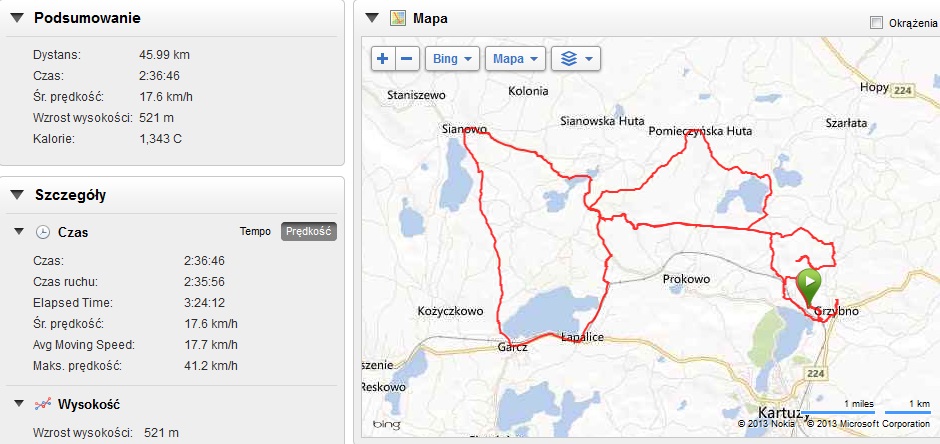Click the map icon next to Mapa title
The height and width of the screenshot is (444, 940).
tap(397, 18)
